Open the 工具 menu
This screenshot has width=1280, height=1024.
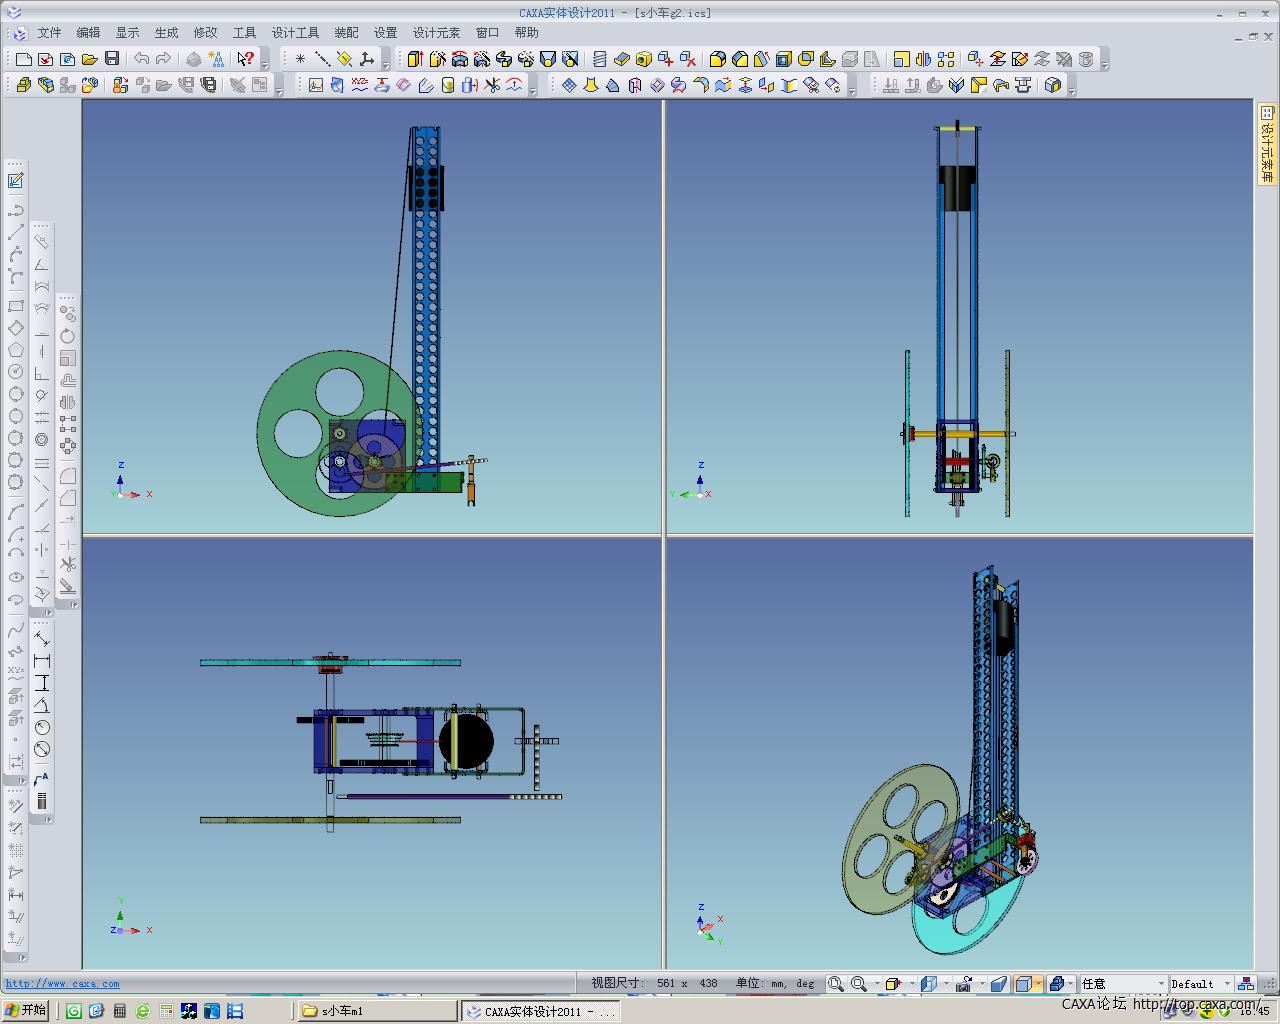point(244,33)
